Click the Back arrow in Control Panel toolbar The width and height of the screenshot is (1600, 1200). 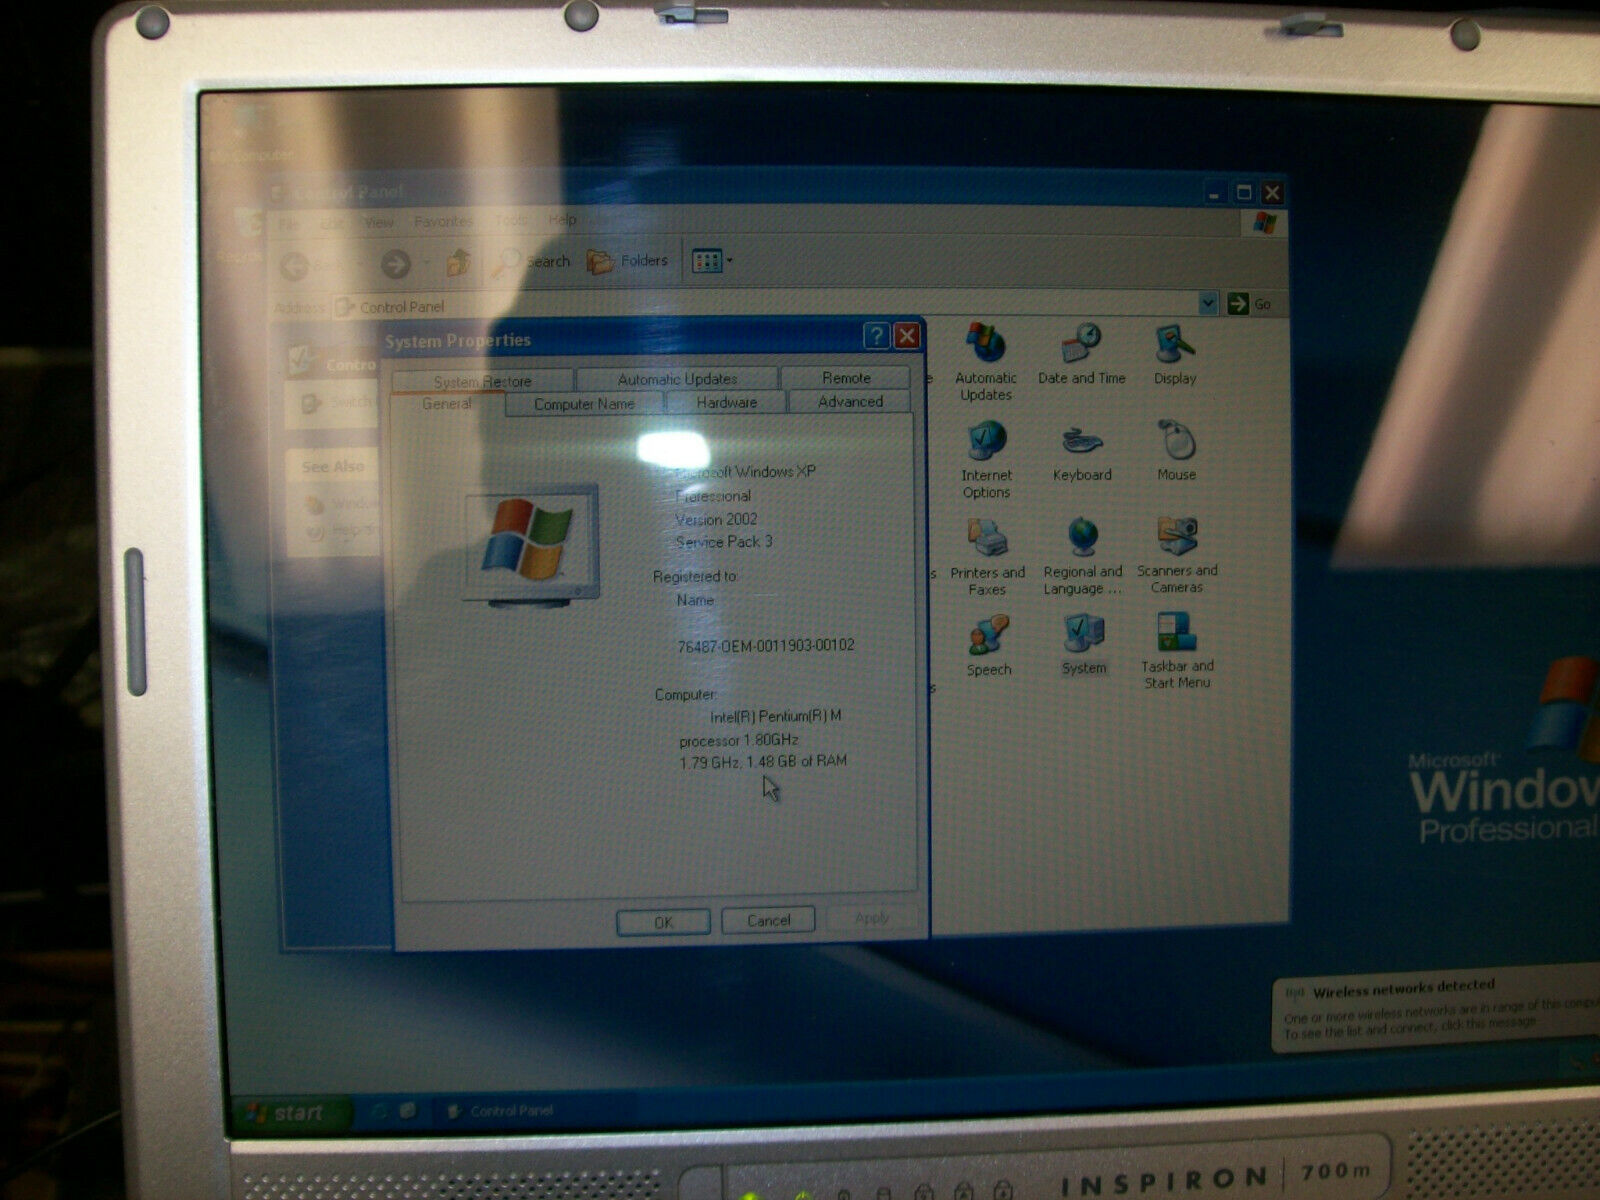pos(294,265)
